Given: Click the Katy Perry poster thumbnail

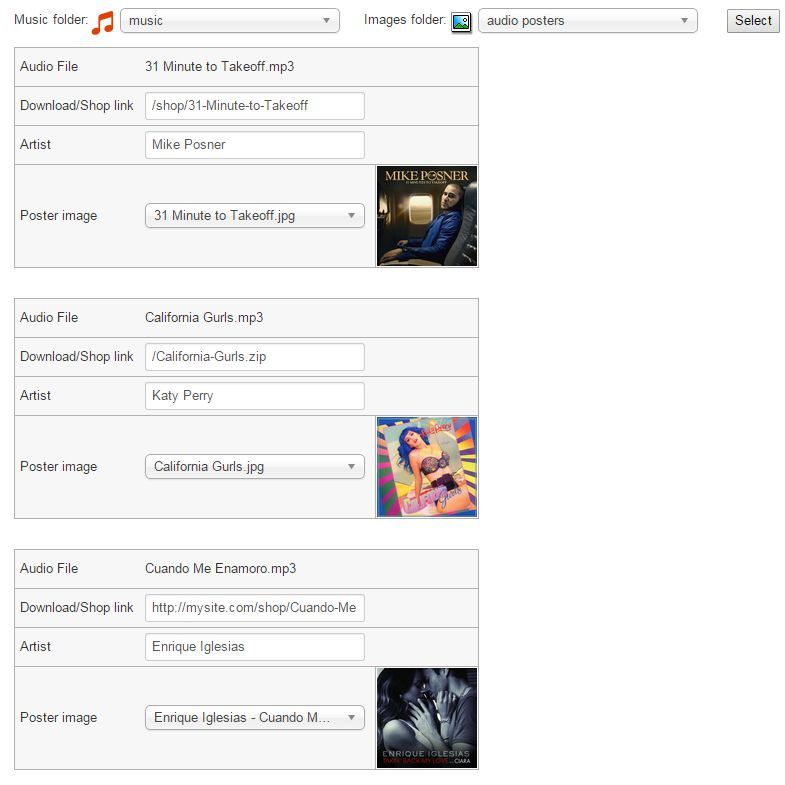Looking at the screenshot, I should click(427, 467).
